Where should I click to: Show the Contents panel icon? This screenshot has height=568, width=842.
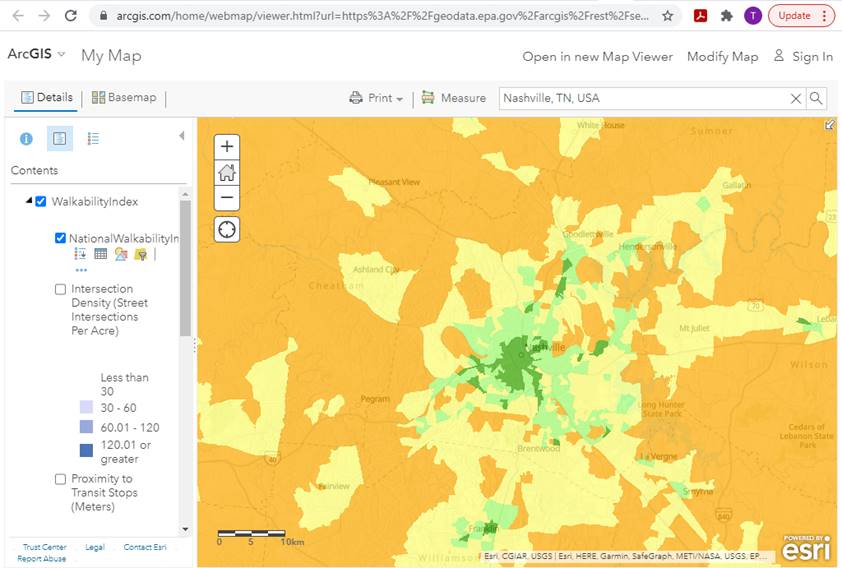pos(60,139)
